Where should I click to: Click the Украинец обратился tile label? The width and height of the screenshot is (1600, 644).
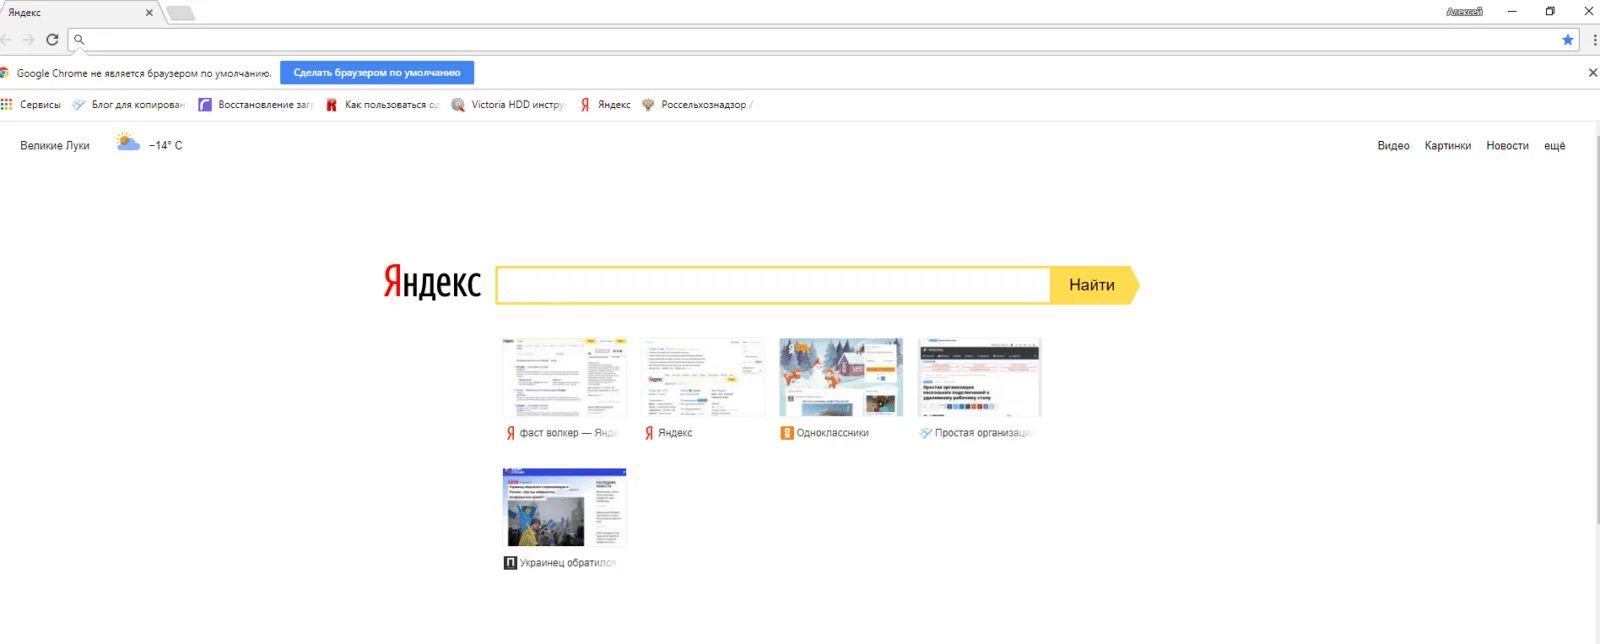567,563
